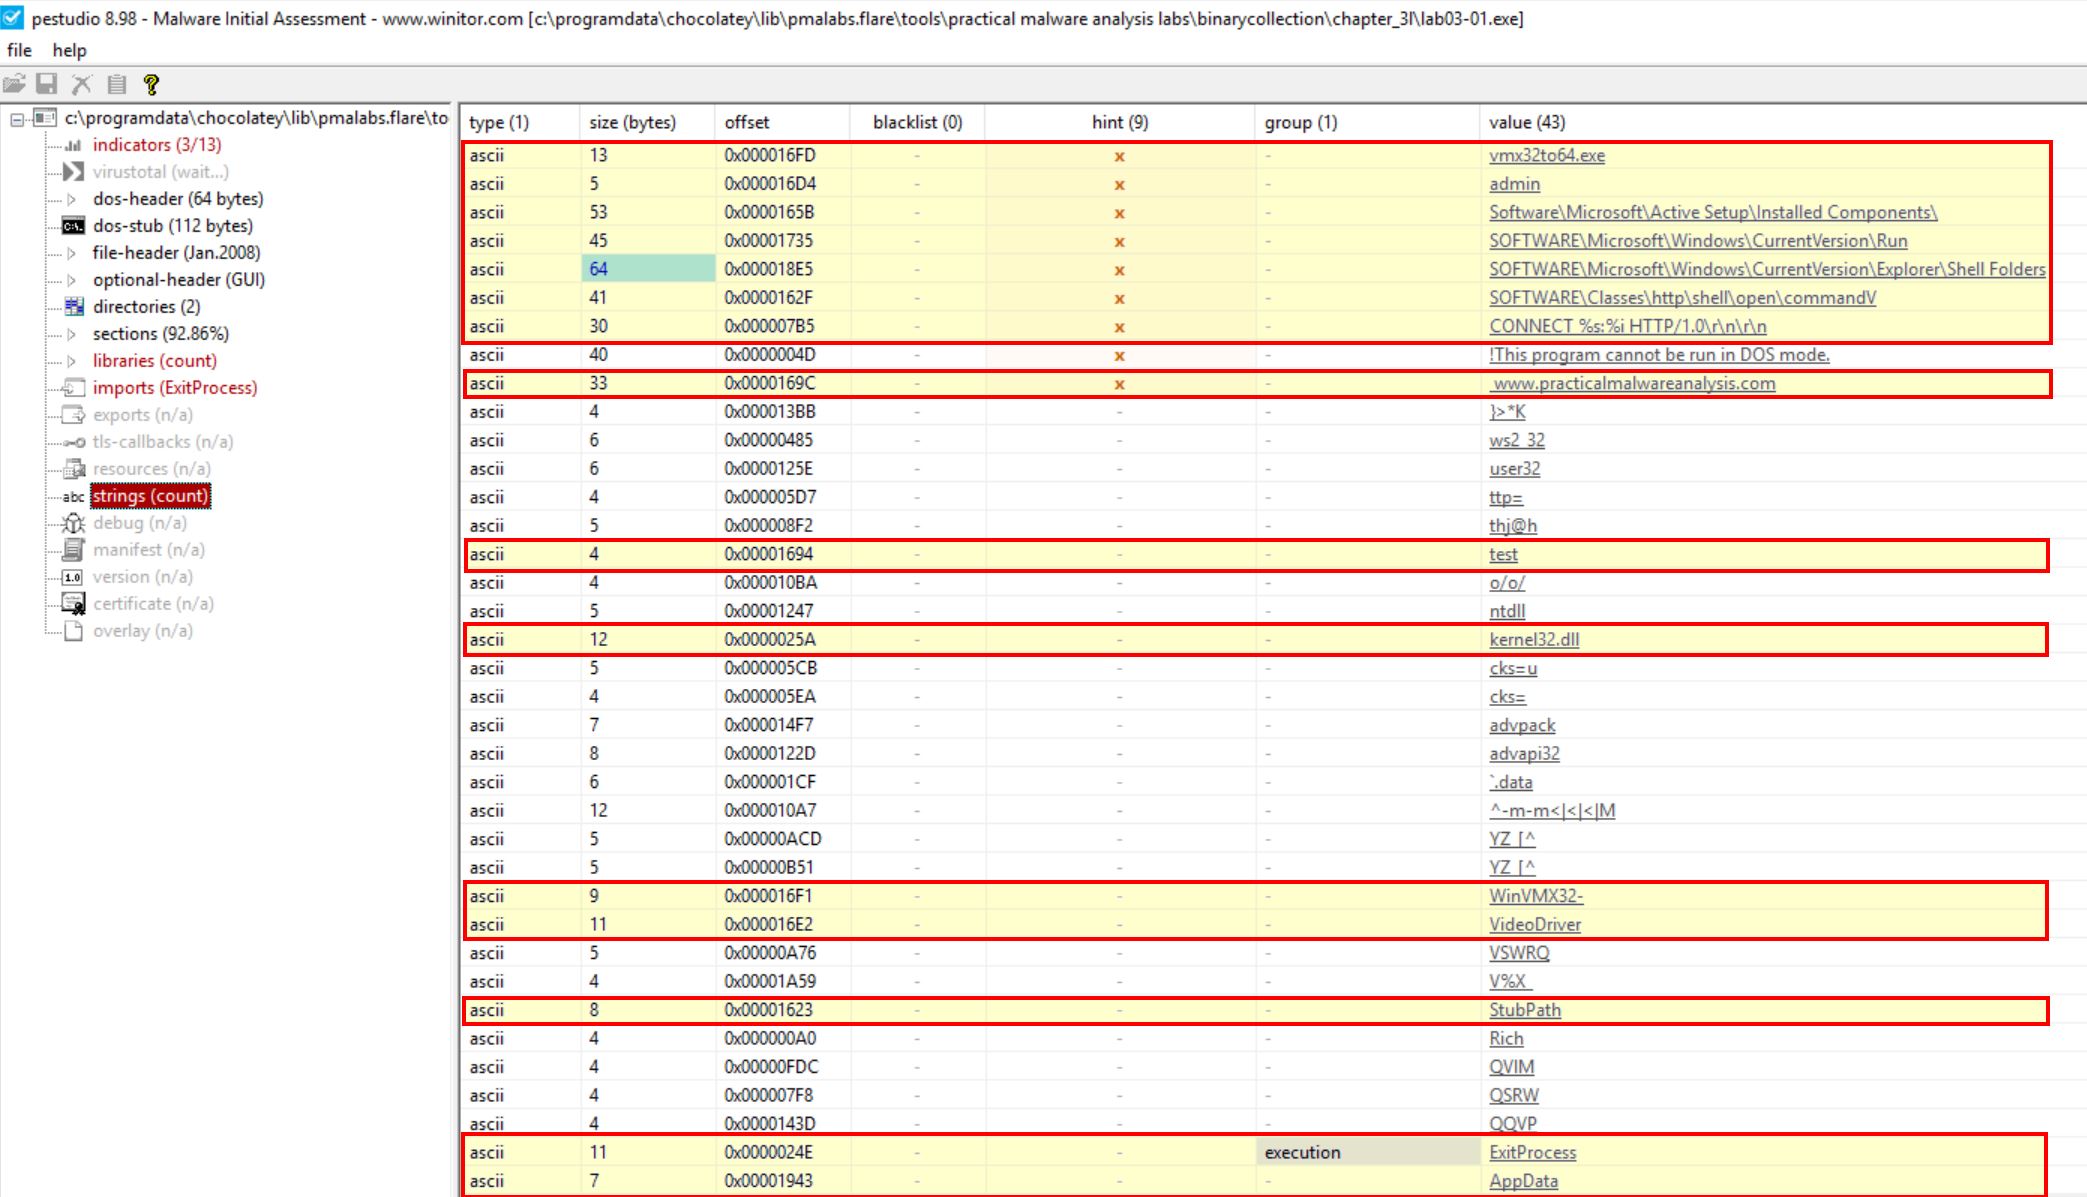Sort by the size (bytes) column header
Image resolution: width=2087 pixels, height=1197 pixels.
(x=647, y=122)
